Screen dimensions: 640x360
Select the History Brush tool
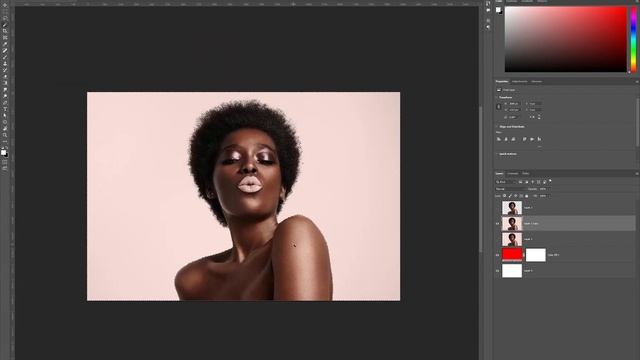click(x=5, y=70)
